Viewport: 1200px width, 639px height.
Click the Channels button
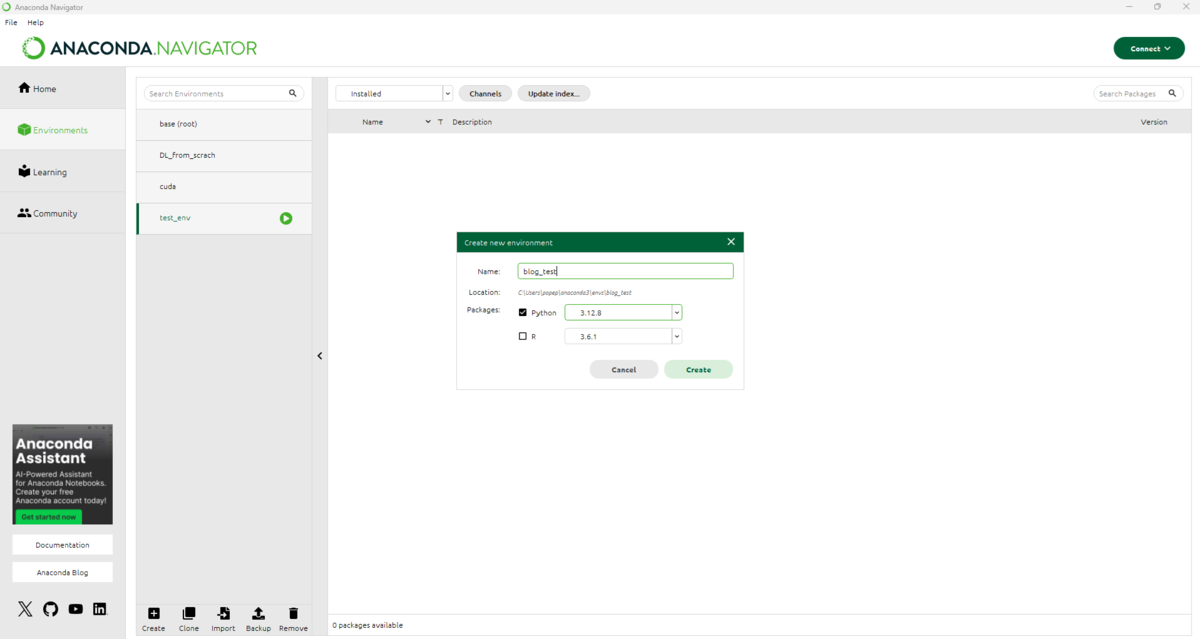click(x=485, y=93)
